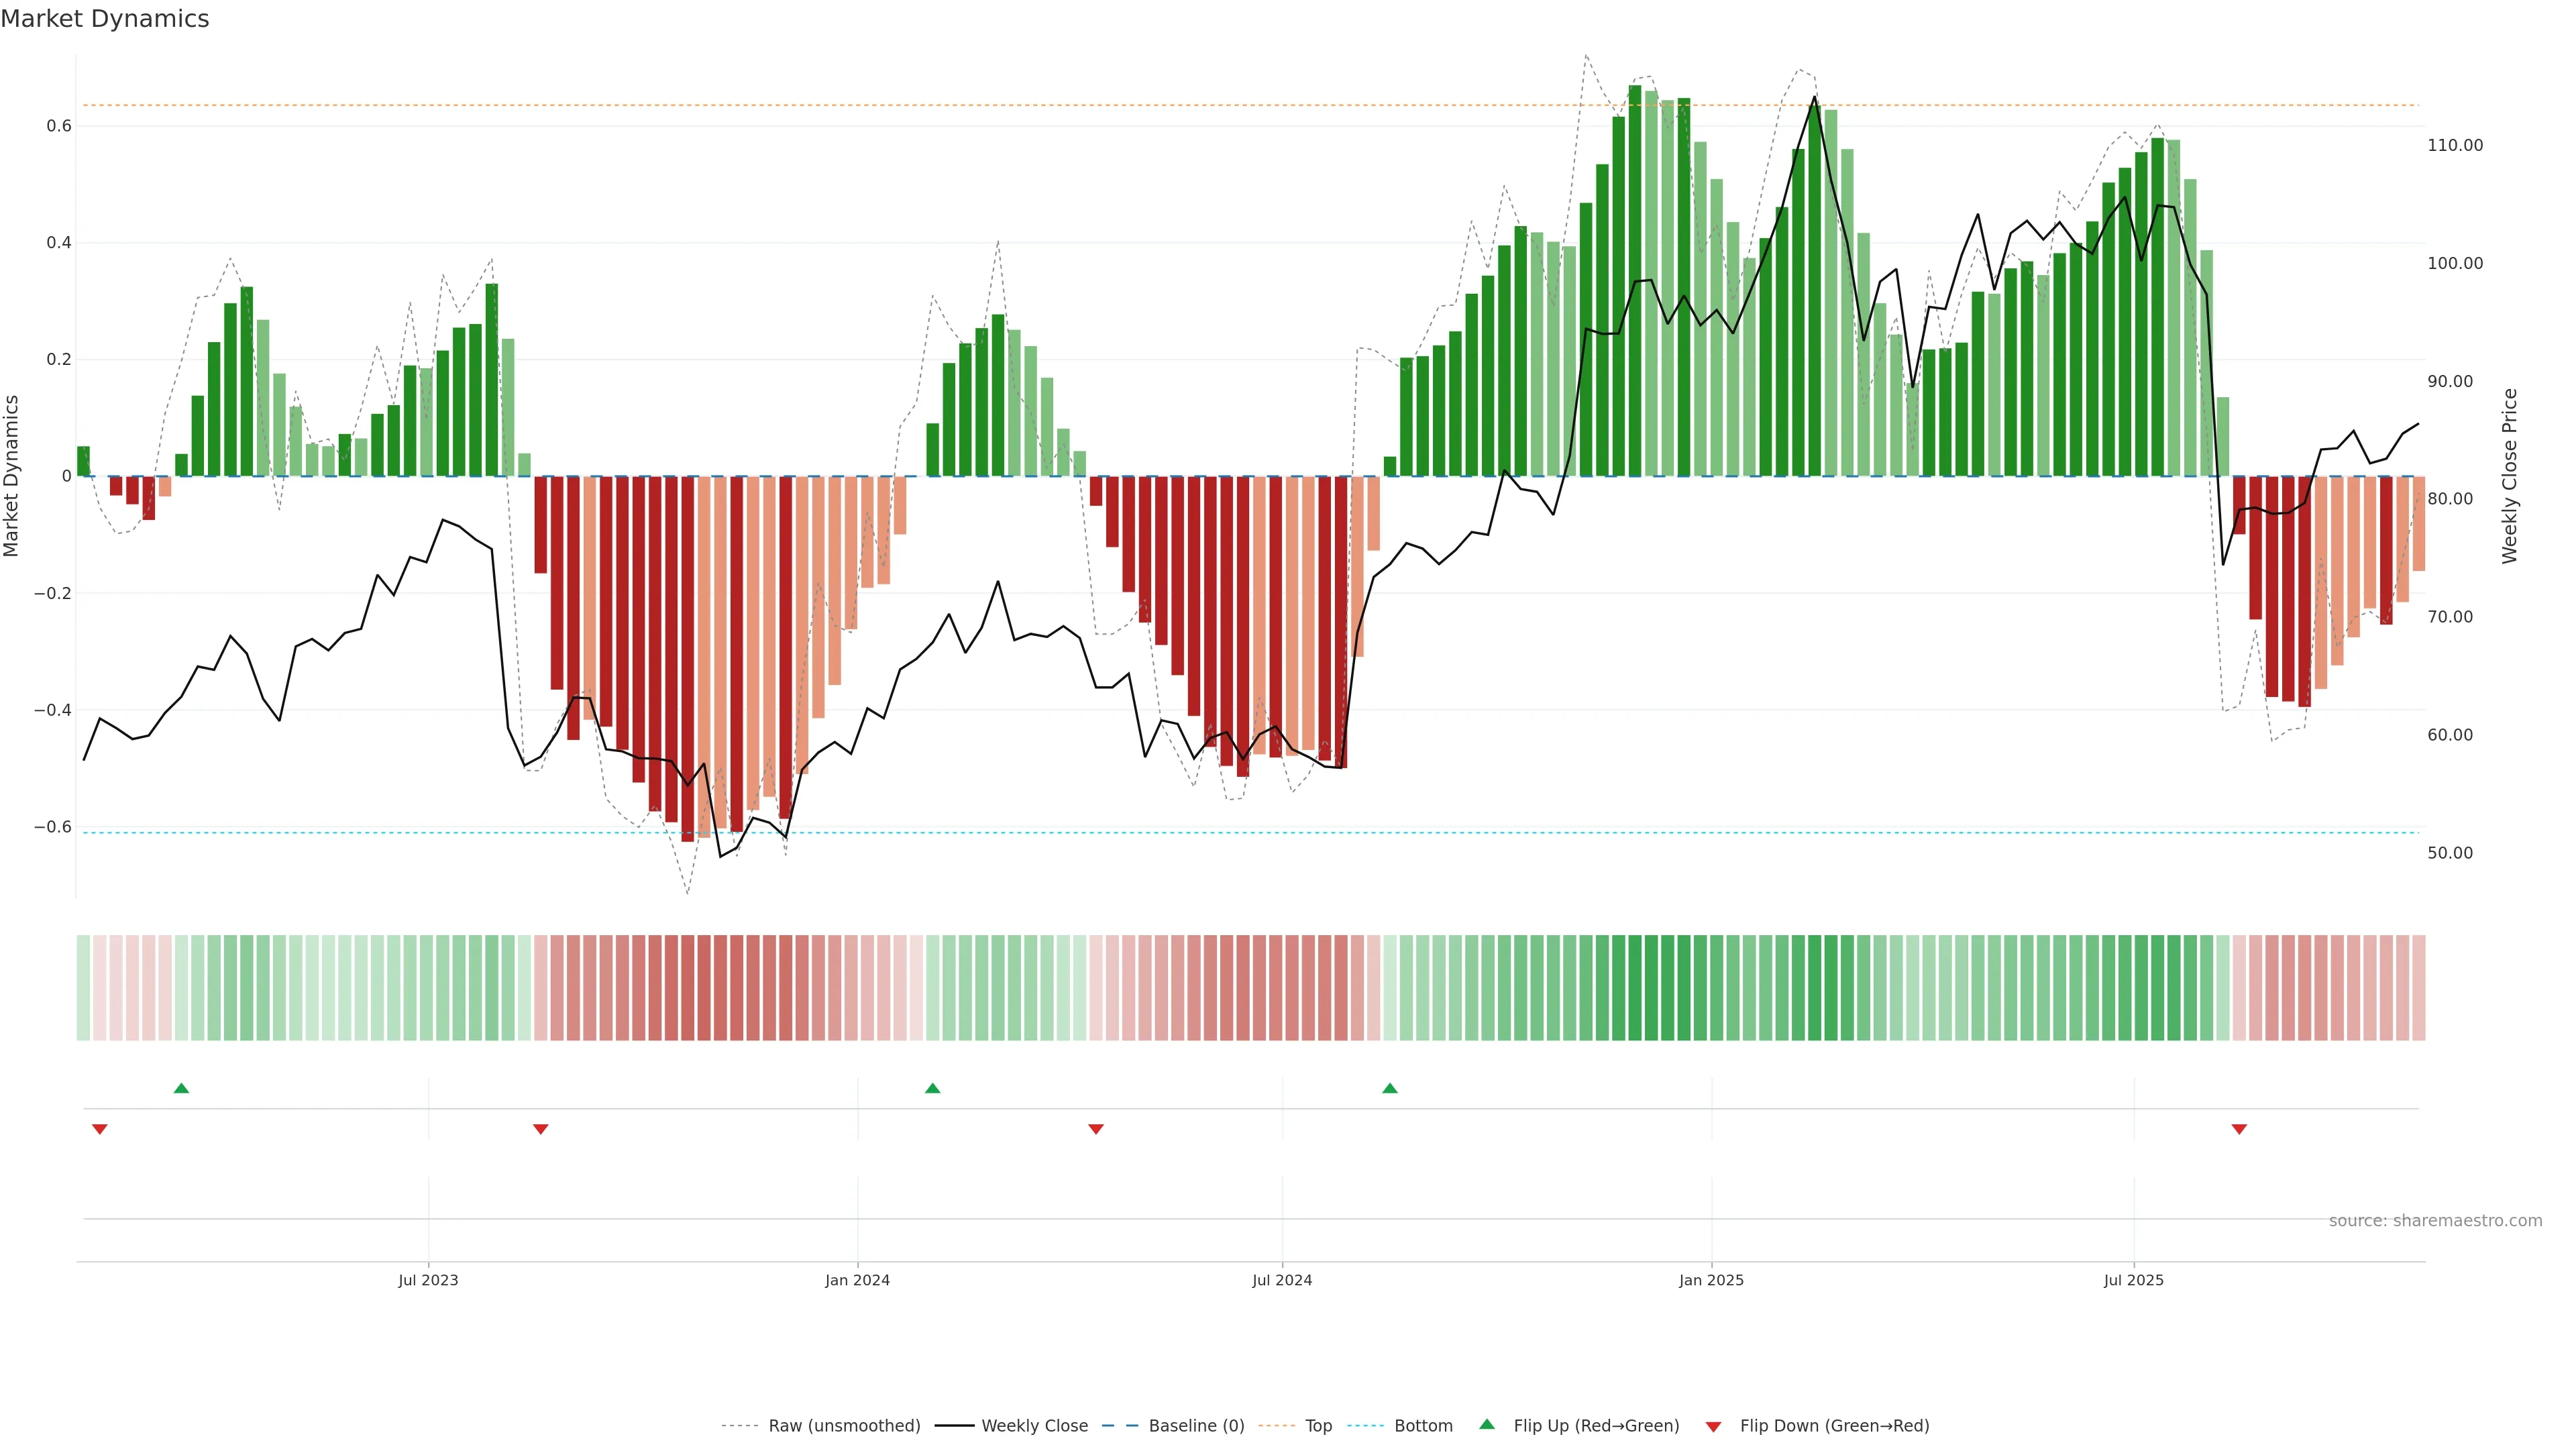Image resolution: width=2576 pixels, height=1449 pixels.
Task: Click the green flip-up marker after Jan 2024
Action: 932,1088
